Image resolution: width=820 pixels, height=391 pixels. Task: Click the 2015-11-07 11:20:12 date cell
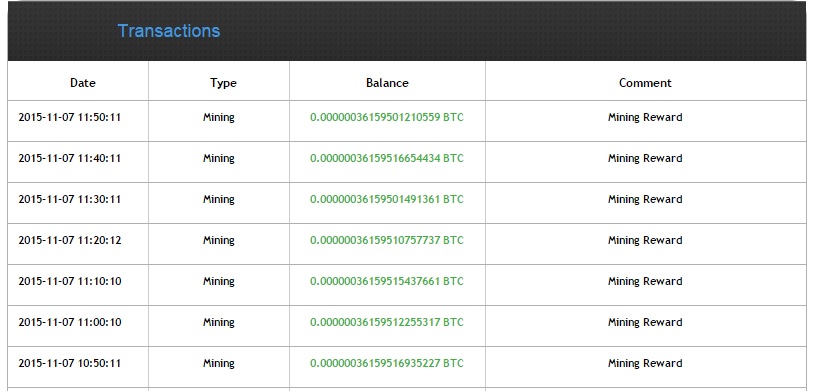[x=70, y=240]
